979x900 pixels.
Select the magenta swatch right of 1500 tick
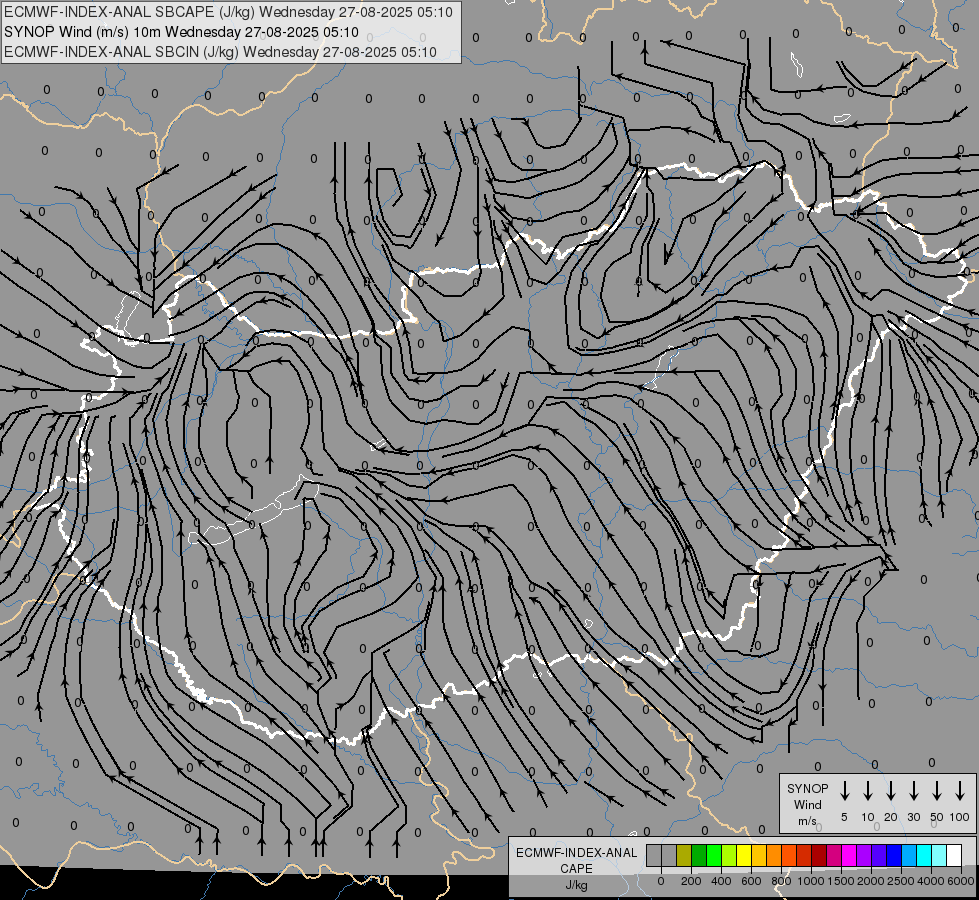coord(849,855)
